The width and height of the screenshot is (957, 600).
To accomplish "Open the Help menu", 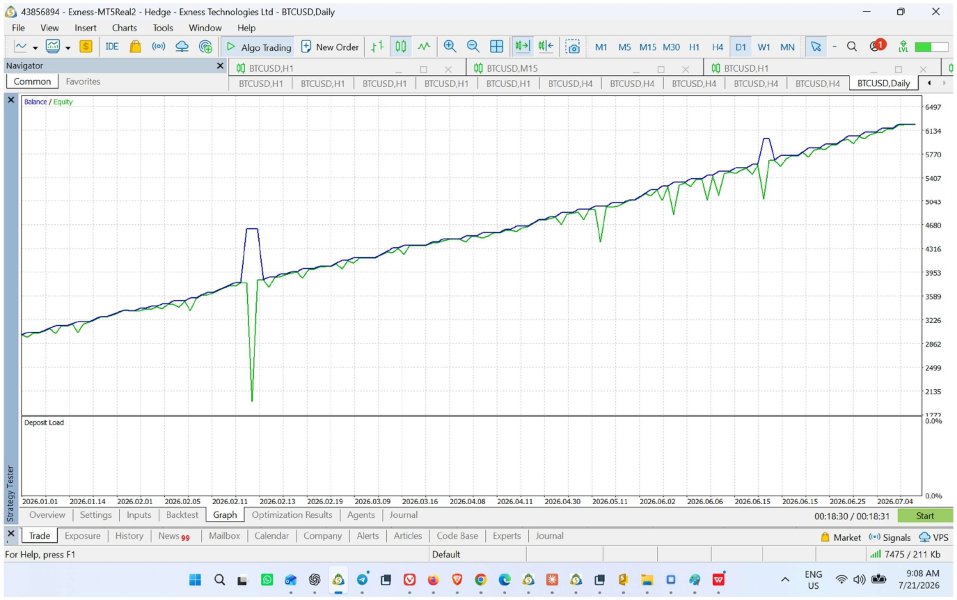I will (247, 27).
